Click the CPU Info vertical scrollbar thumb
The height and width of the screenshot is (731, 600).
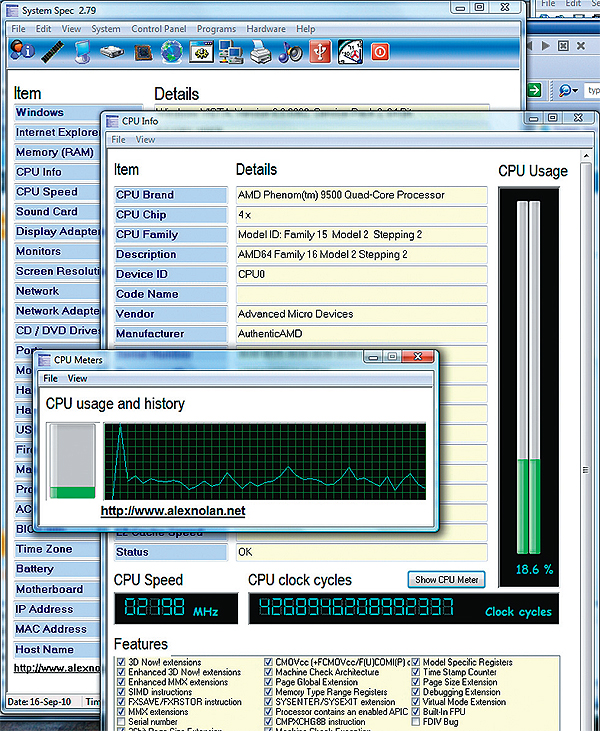[586, 470]
